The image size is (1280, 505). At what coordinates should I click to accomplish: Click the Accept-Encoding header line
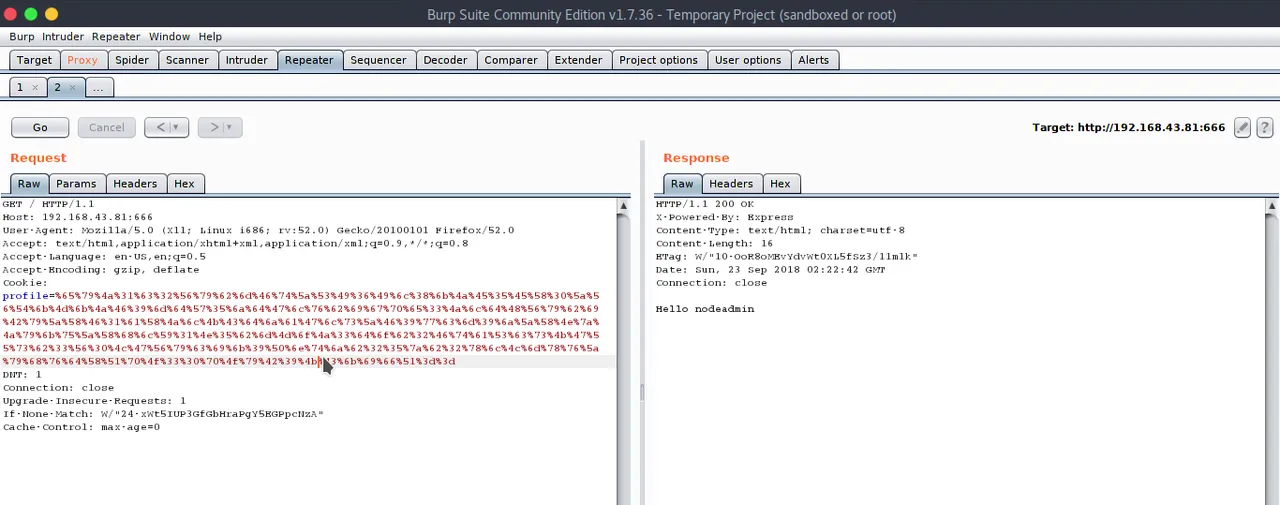pos(101,270)
